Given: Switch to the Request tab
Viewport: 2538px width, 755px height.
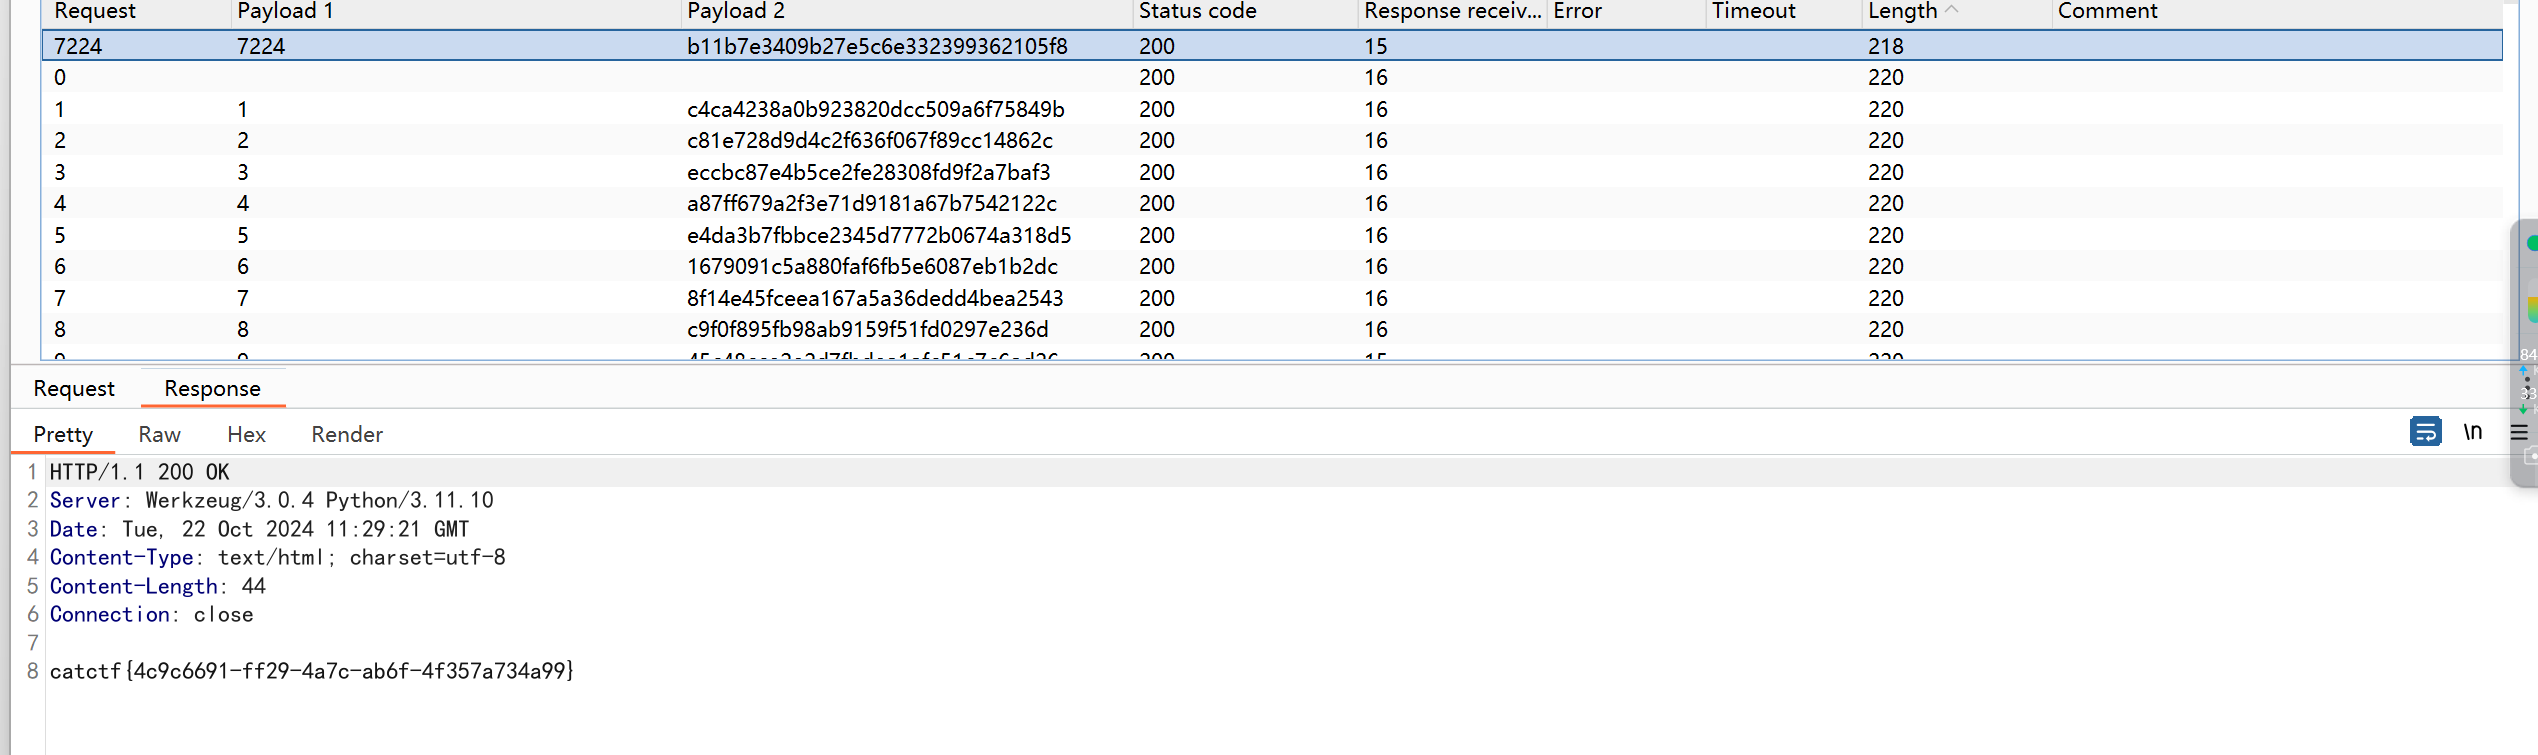Looking at the screenshot, I should coord(74,389).
